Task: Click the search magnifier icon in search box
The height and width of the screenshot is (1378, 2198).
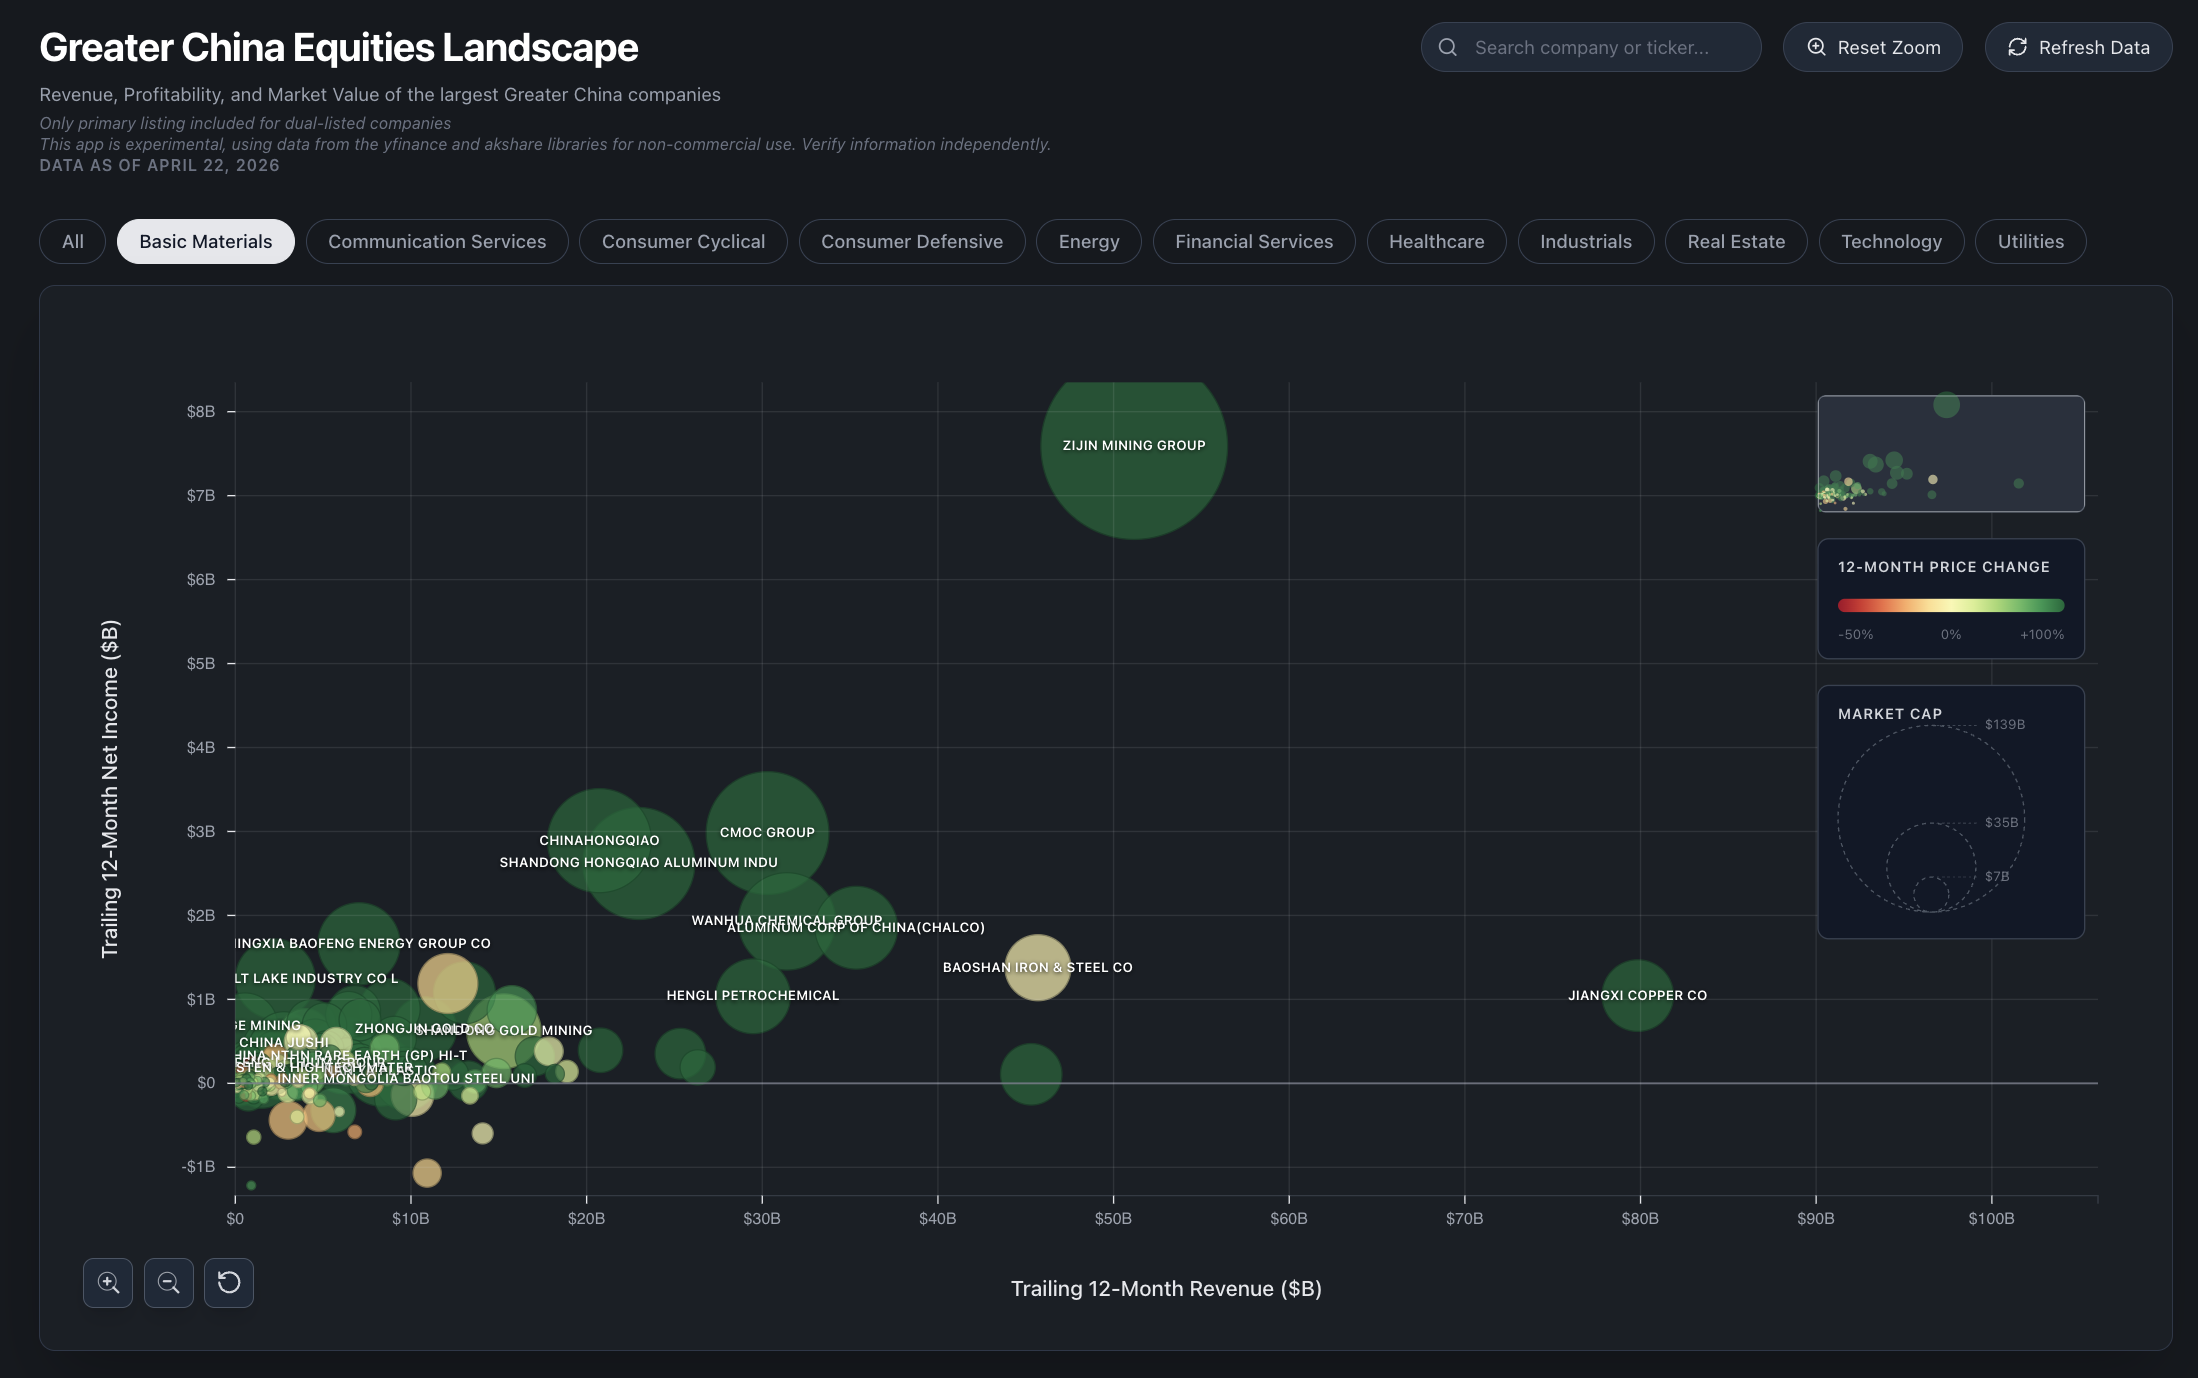Action: point(1447,47)
